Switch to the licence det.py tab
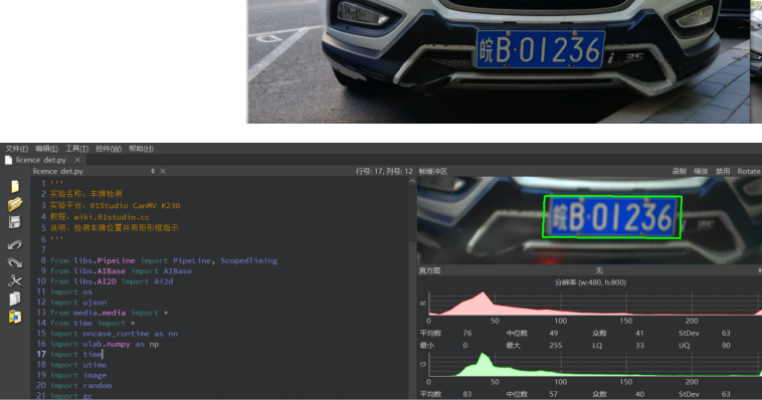This screenshot has width=762, height=400. [x=41, y=160]
